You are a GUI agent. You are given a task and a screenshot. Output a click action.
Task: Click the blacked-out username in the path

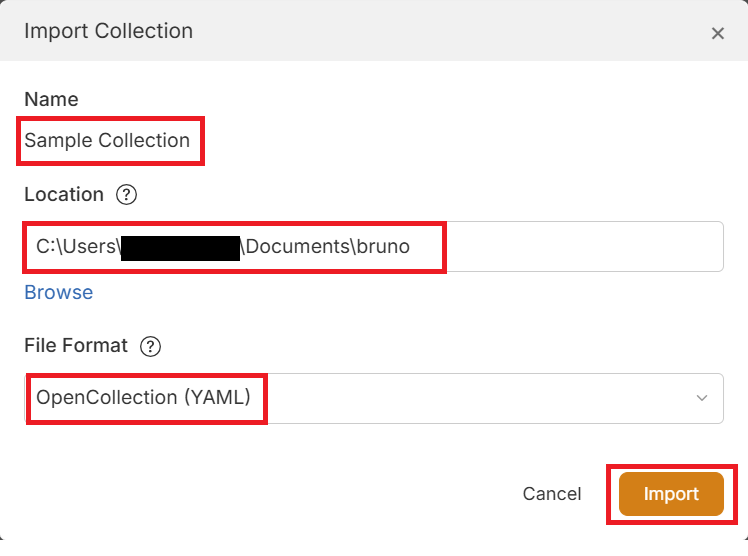tap(180, 246)
